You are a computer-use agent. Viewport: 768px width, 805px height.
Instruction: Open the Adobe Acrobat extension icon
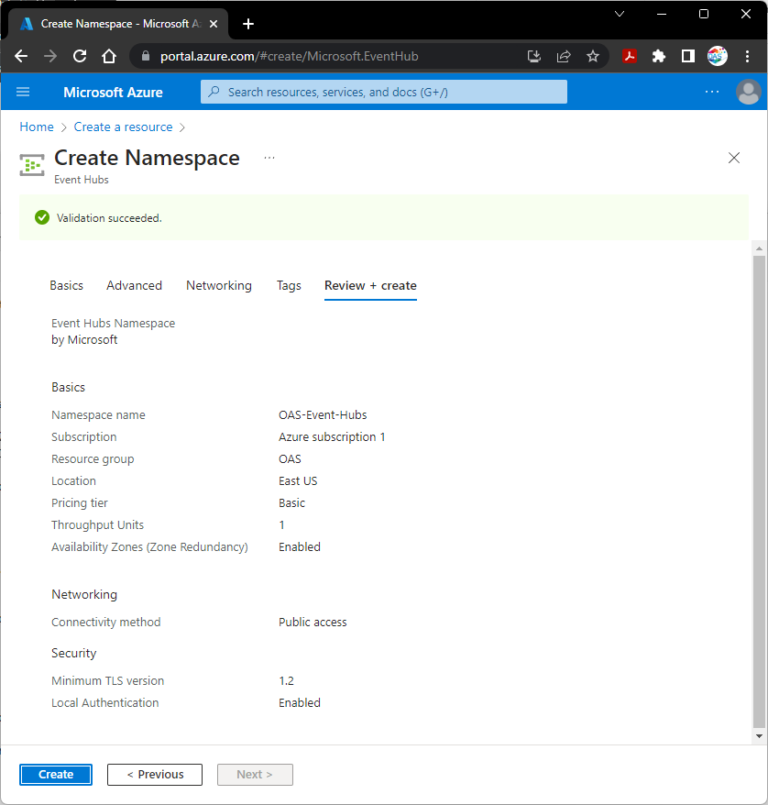(x=629, y=57)
